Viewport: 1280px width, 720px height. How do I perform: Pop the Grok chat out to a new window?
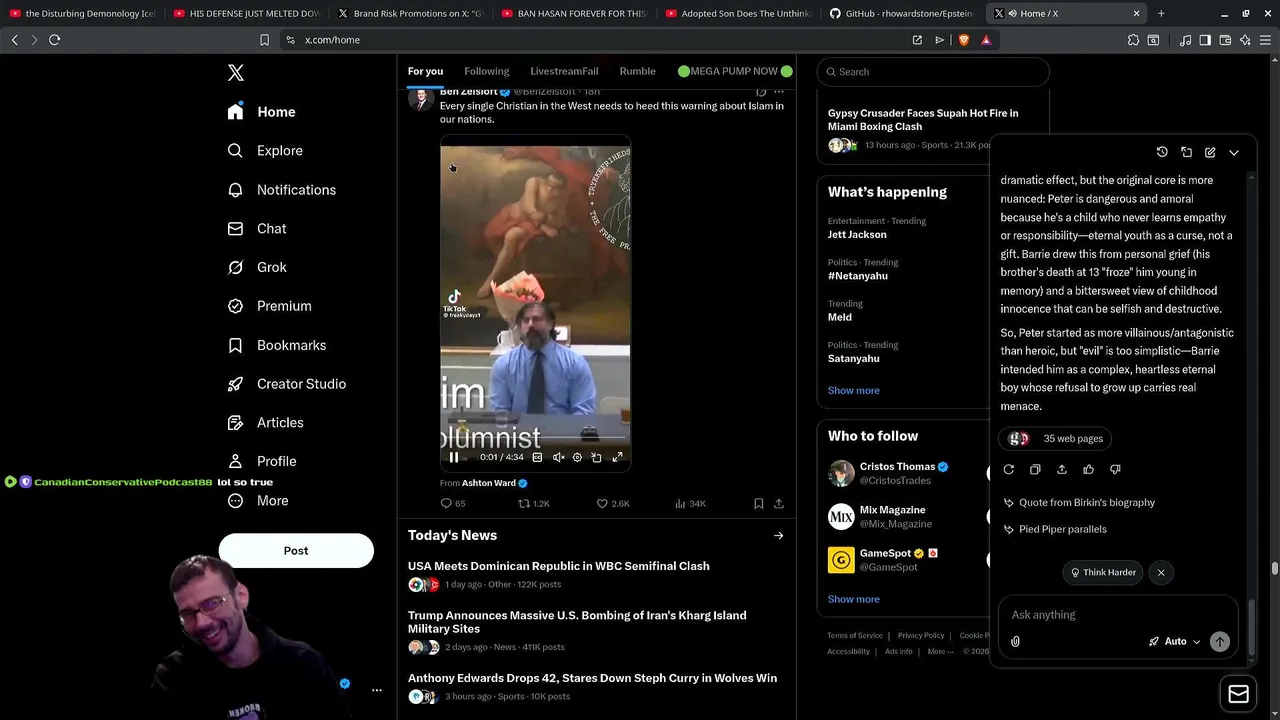1186,152
